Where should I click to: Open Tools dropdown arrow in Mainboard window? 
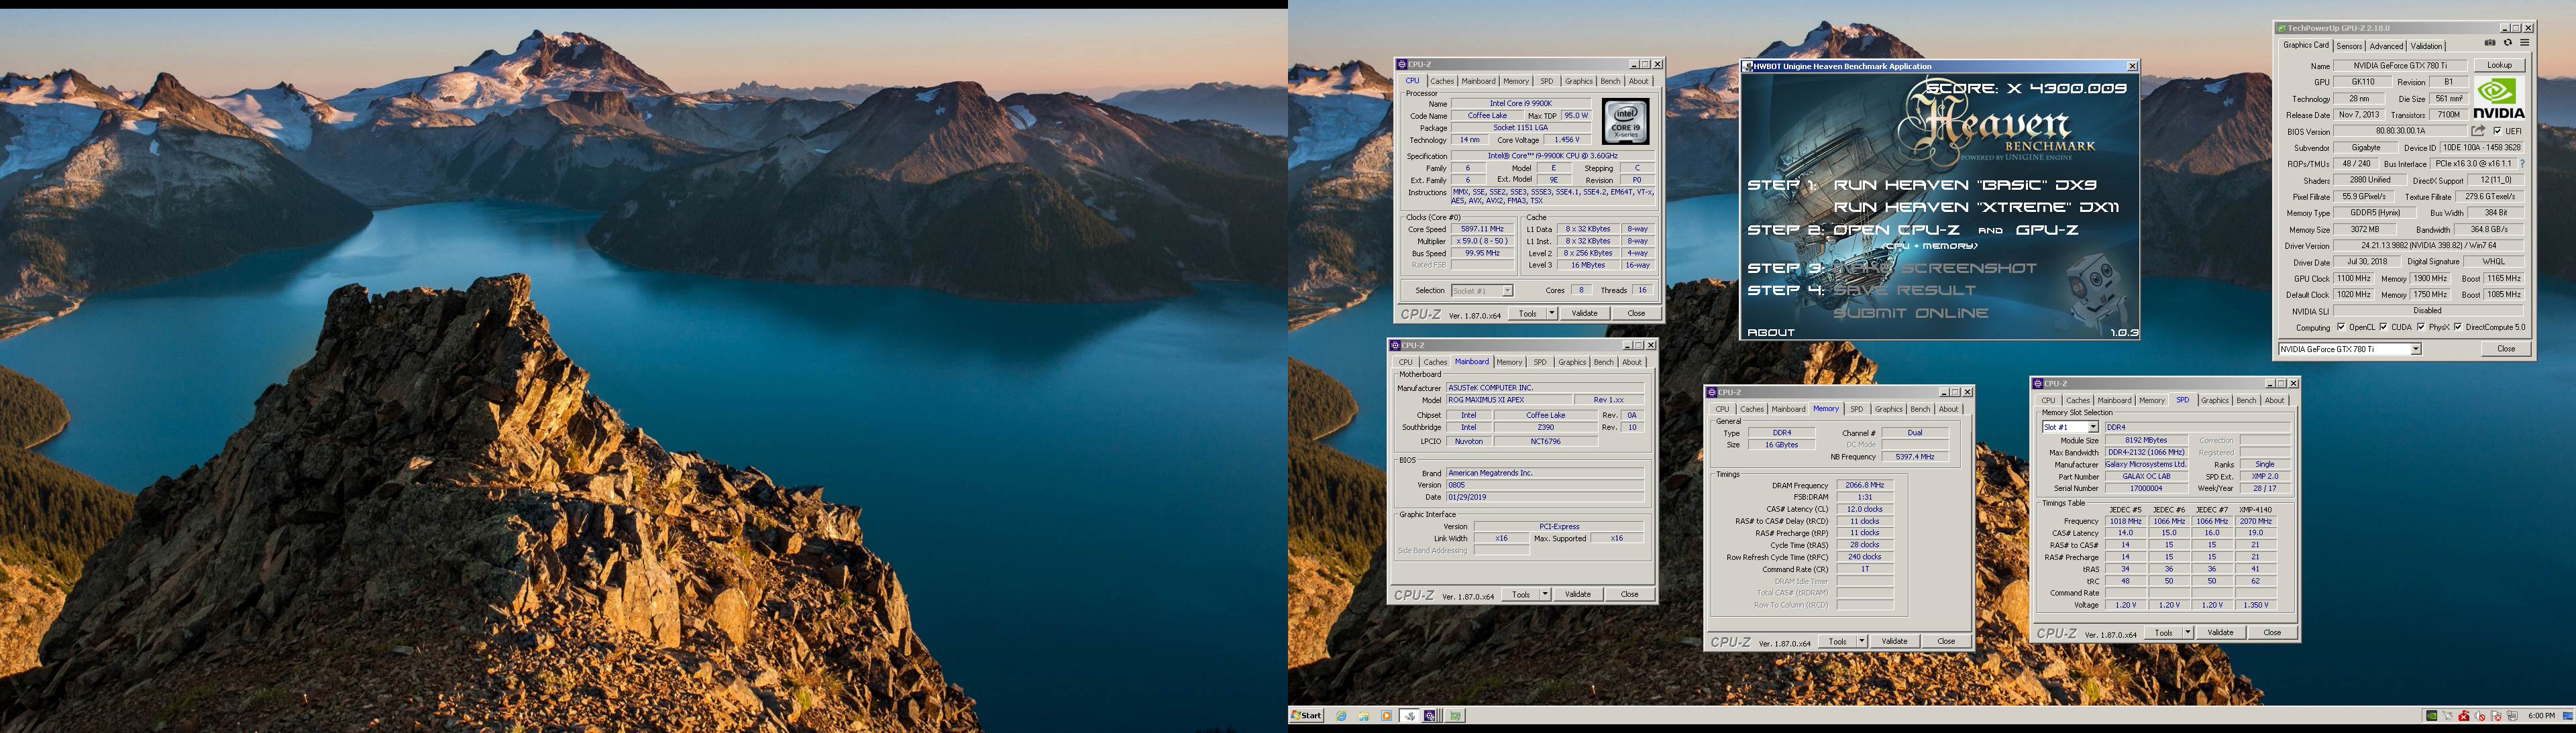tap(1545, 594)
